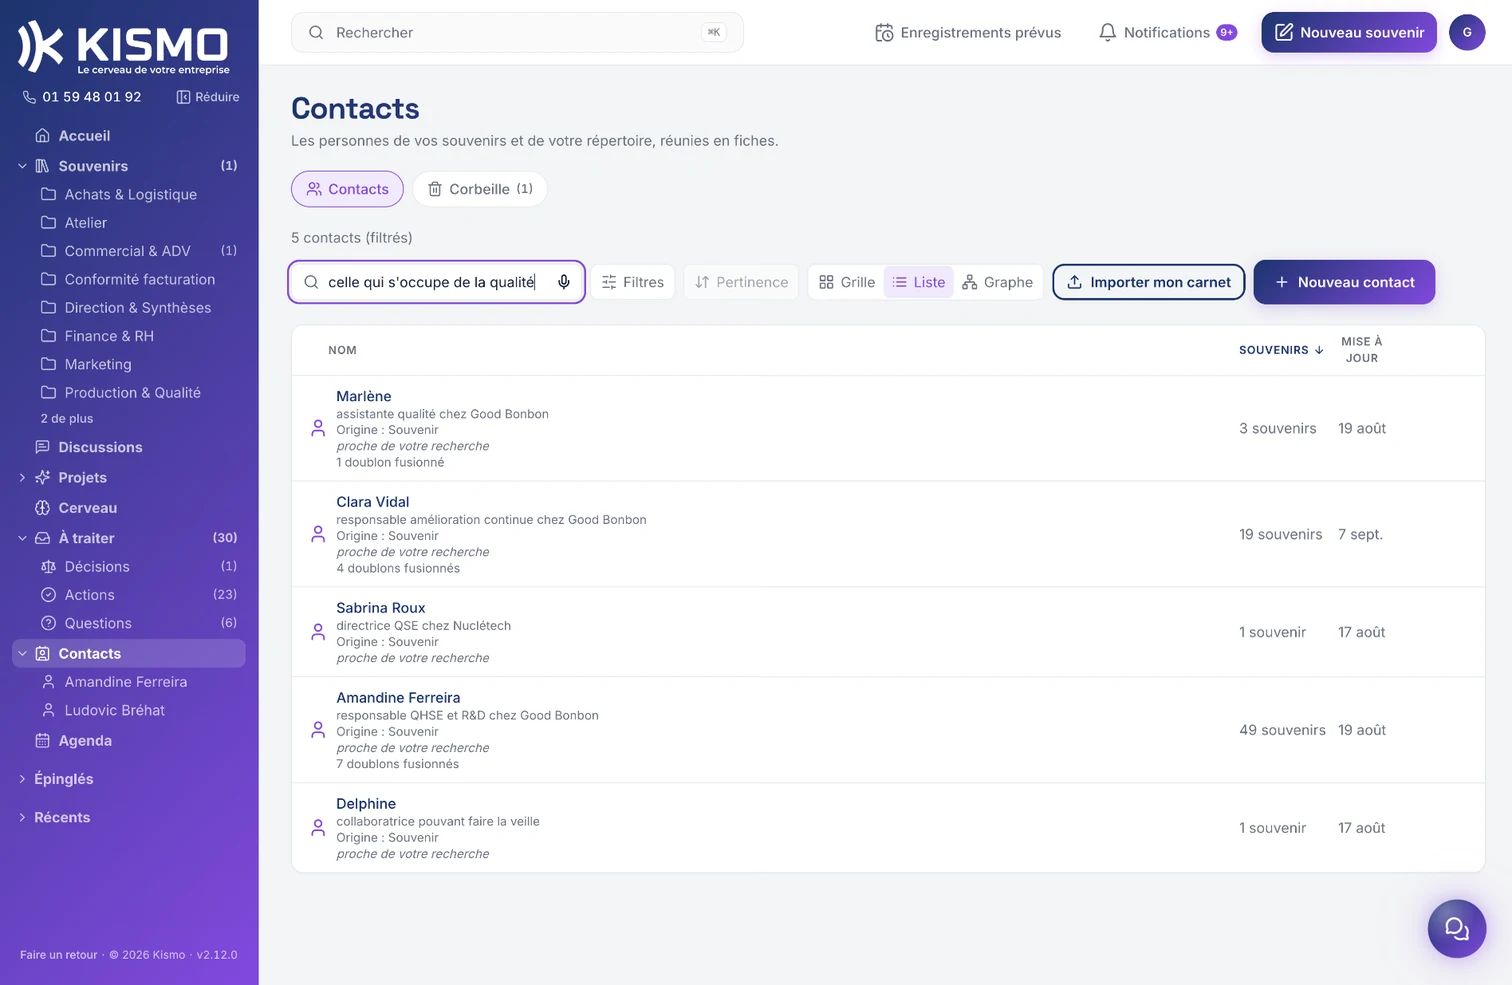The image size is (1512, 985).
Task: Switch to Graphe view
Action: (x=998, y=282)
